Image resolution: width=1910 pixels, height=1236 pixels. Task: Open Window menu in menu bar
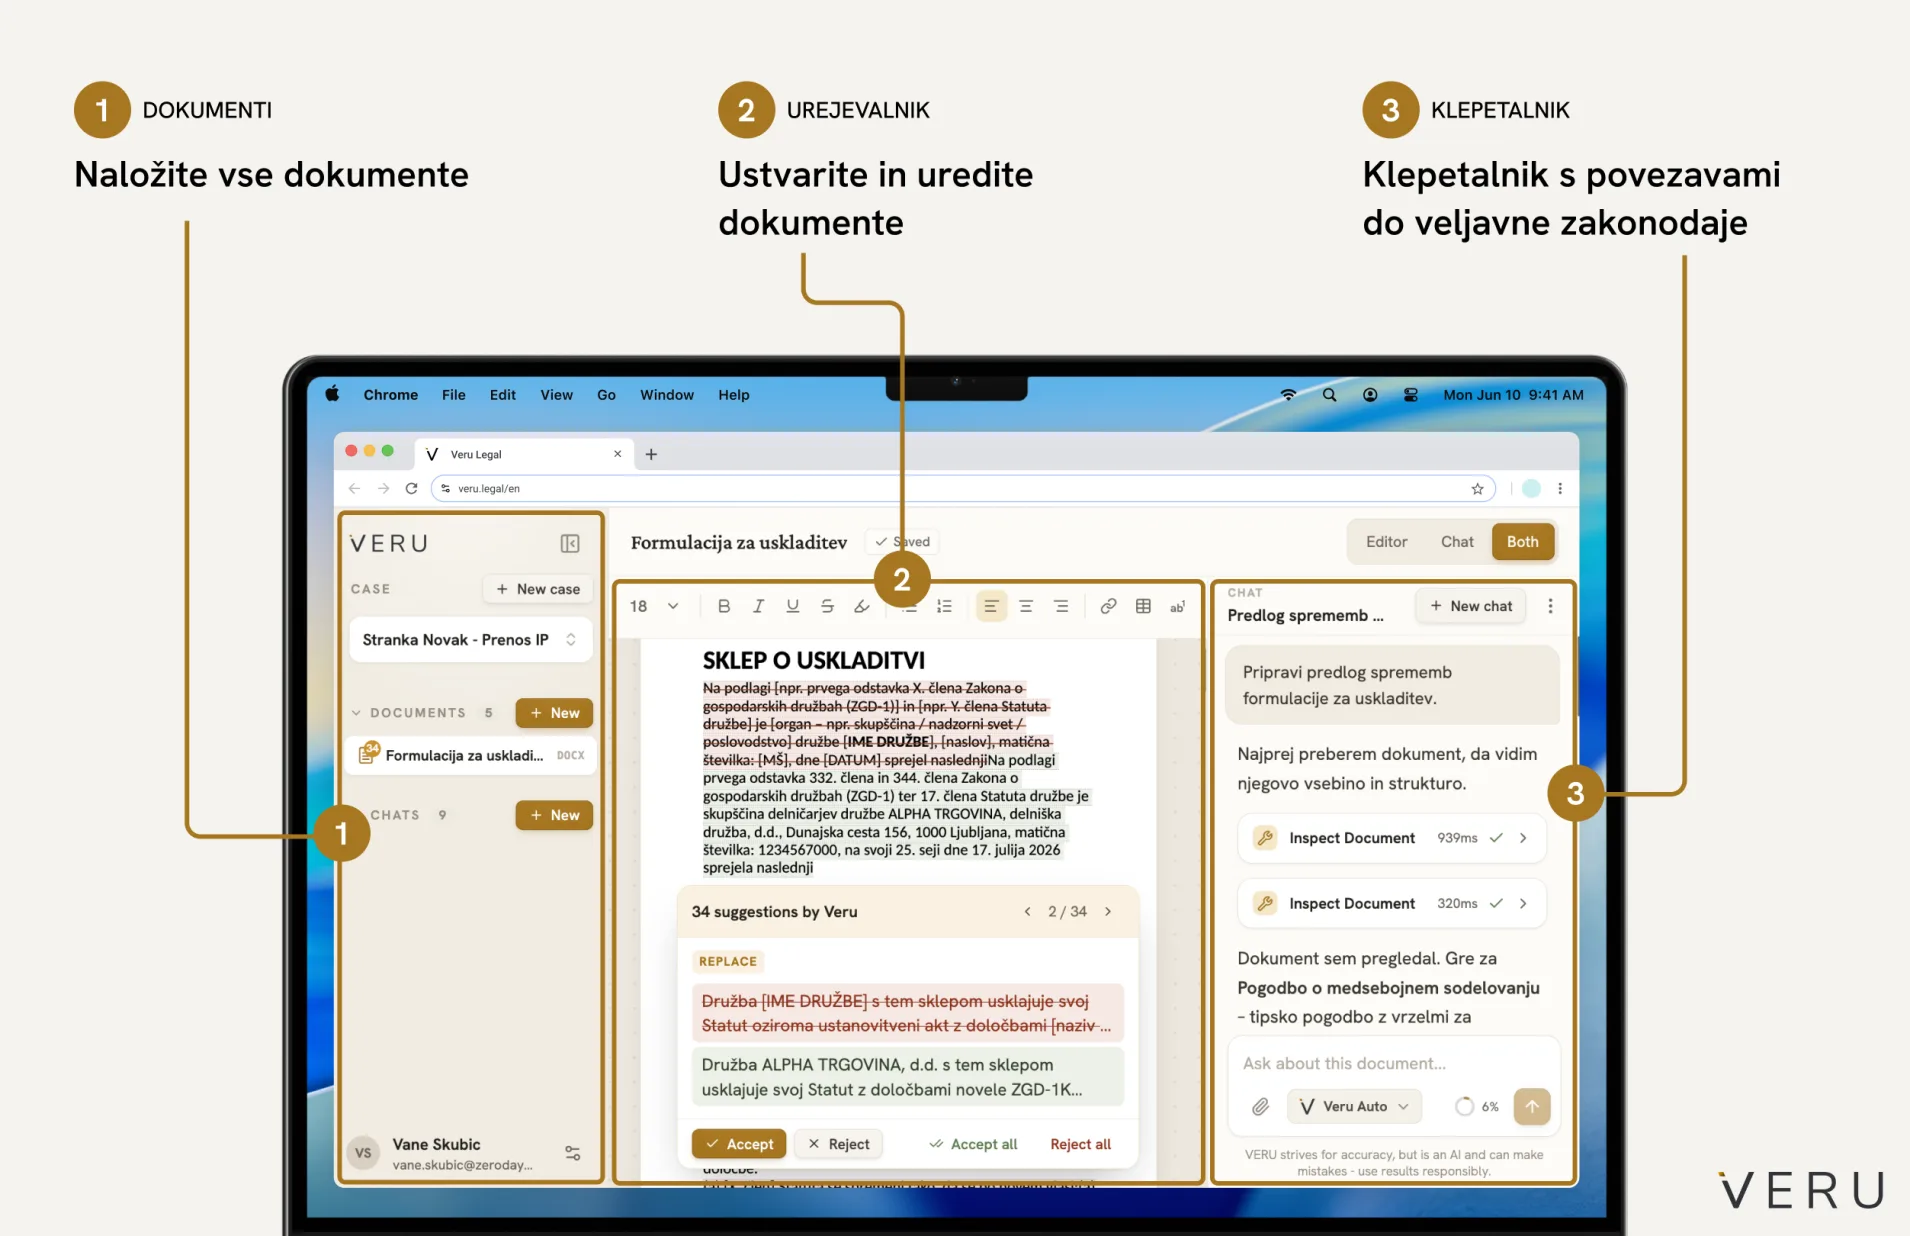667,395
